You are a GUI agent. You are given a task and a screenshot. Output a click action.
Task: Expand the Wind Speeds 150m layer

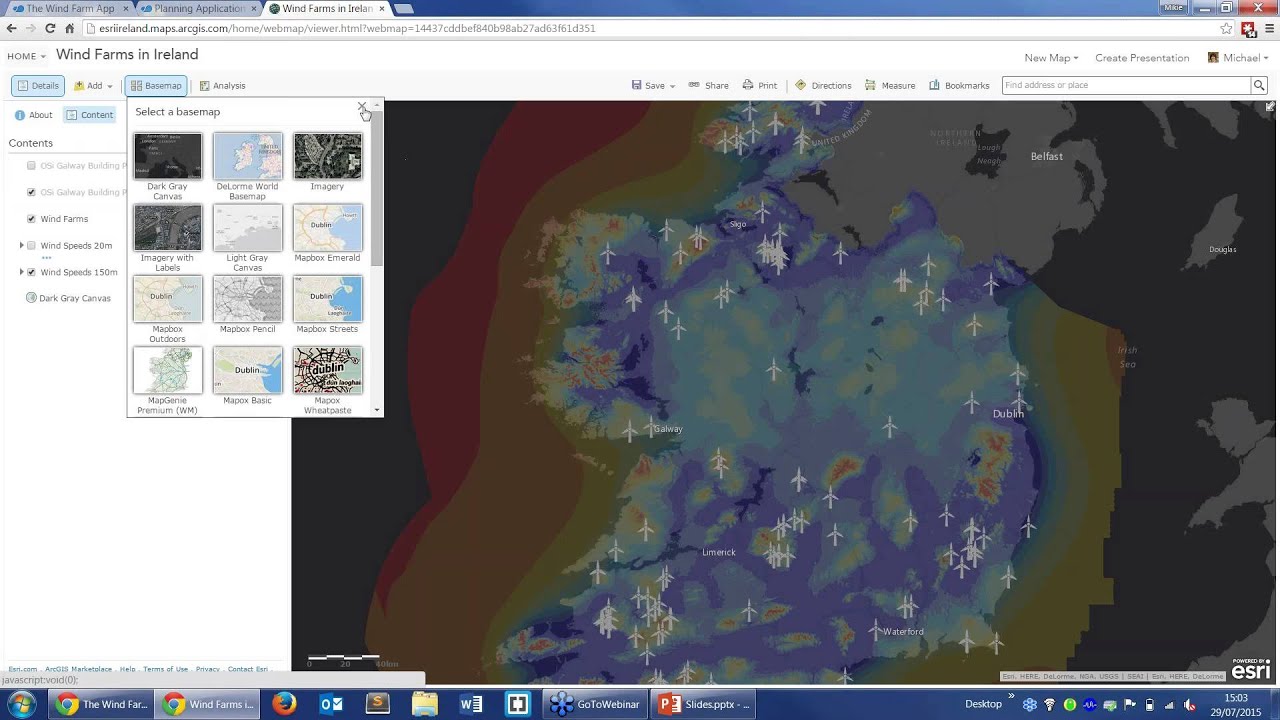click(x=21, y=272)
